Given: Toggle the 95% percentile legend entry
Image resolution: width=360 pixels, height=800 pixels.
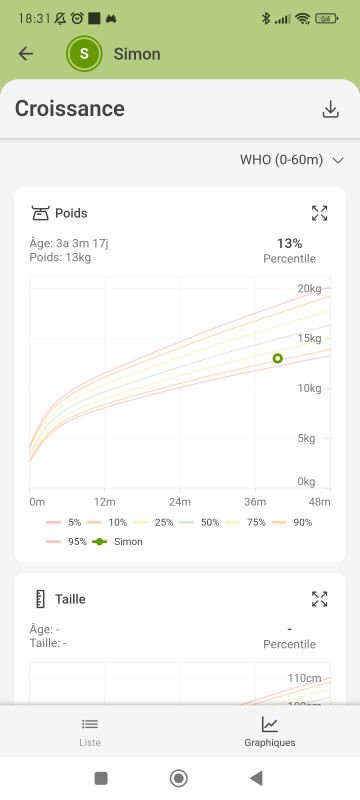Looking at the screenshot, I should point(66,542).
